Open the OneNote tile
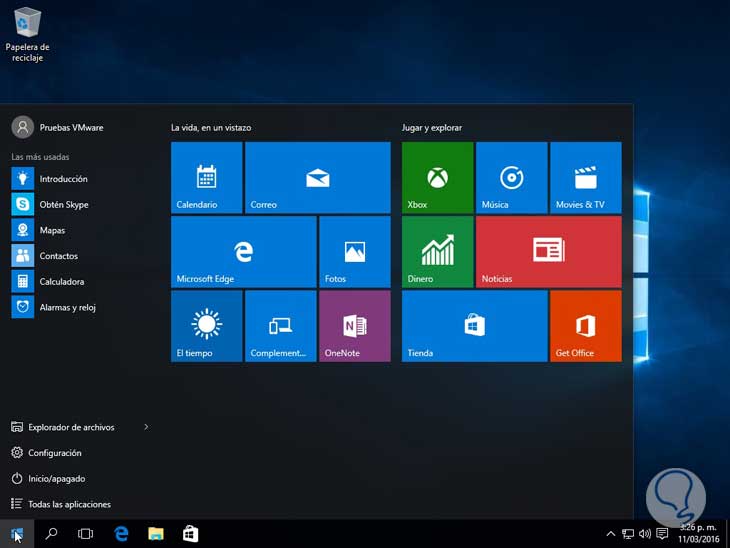 [354, 325]
